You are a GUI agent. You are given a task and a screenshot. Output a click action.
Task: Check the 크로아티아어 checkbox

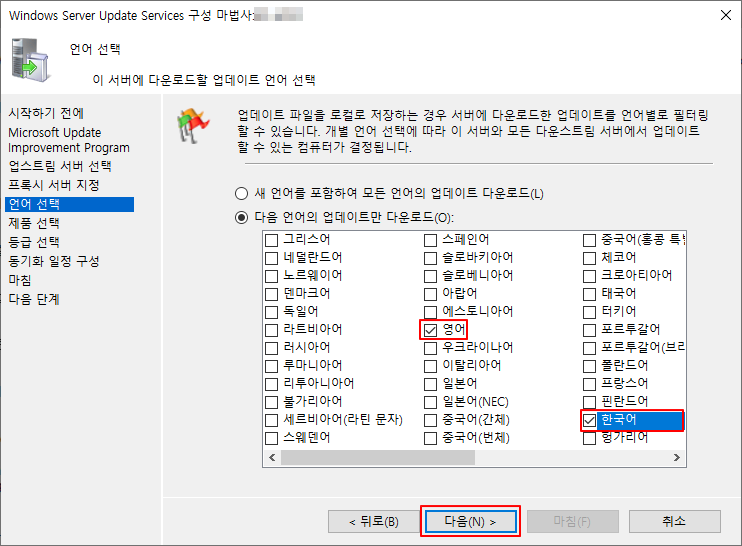(x=589, y=276)
